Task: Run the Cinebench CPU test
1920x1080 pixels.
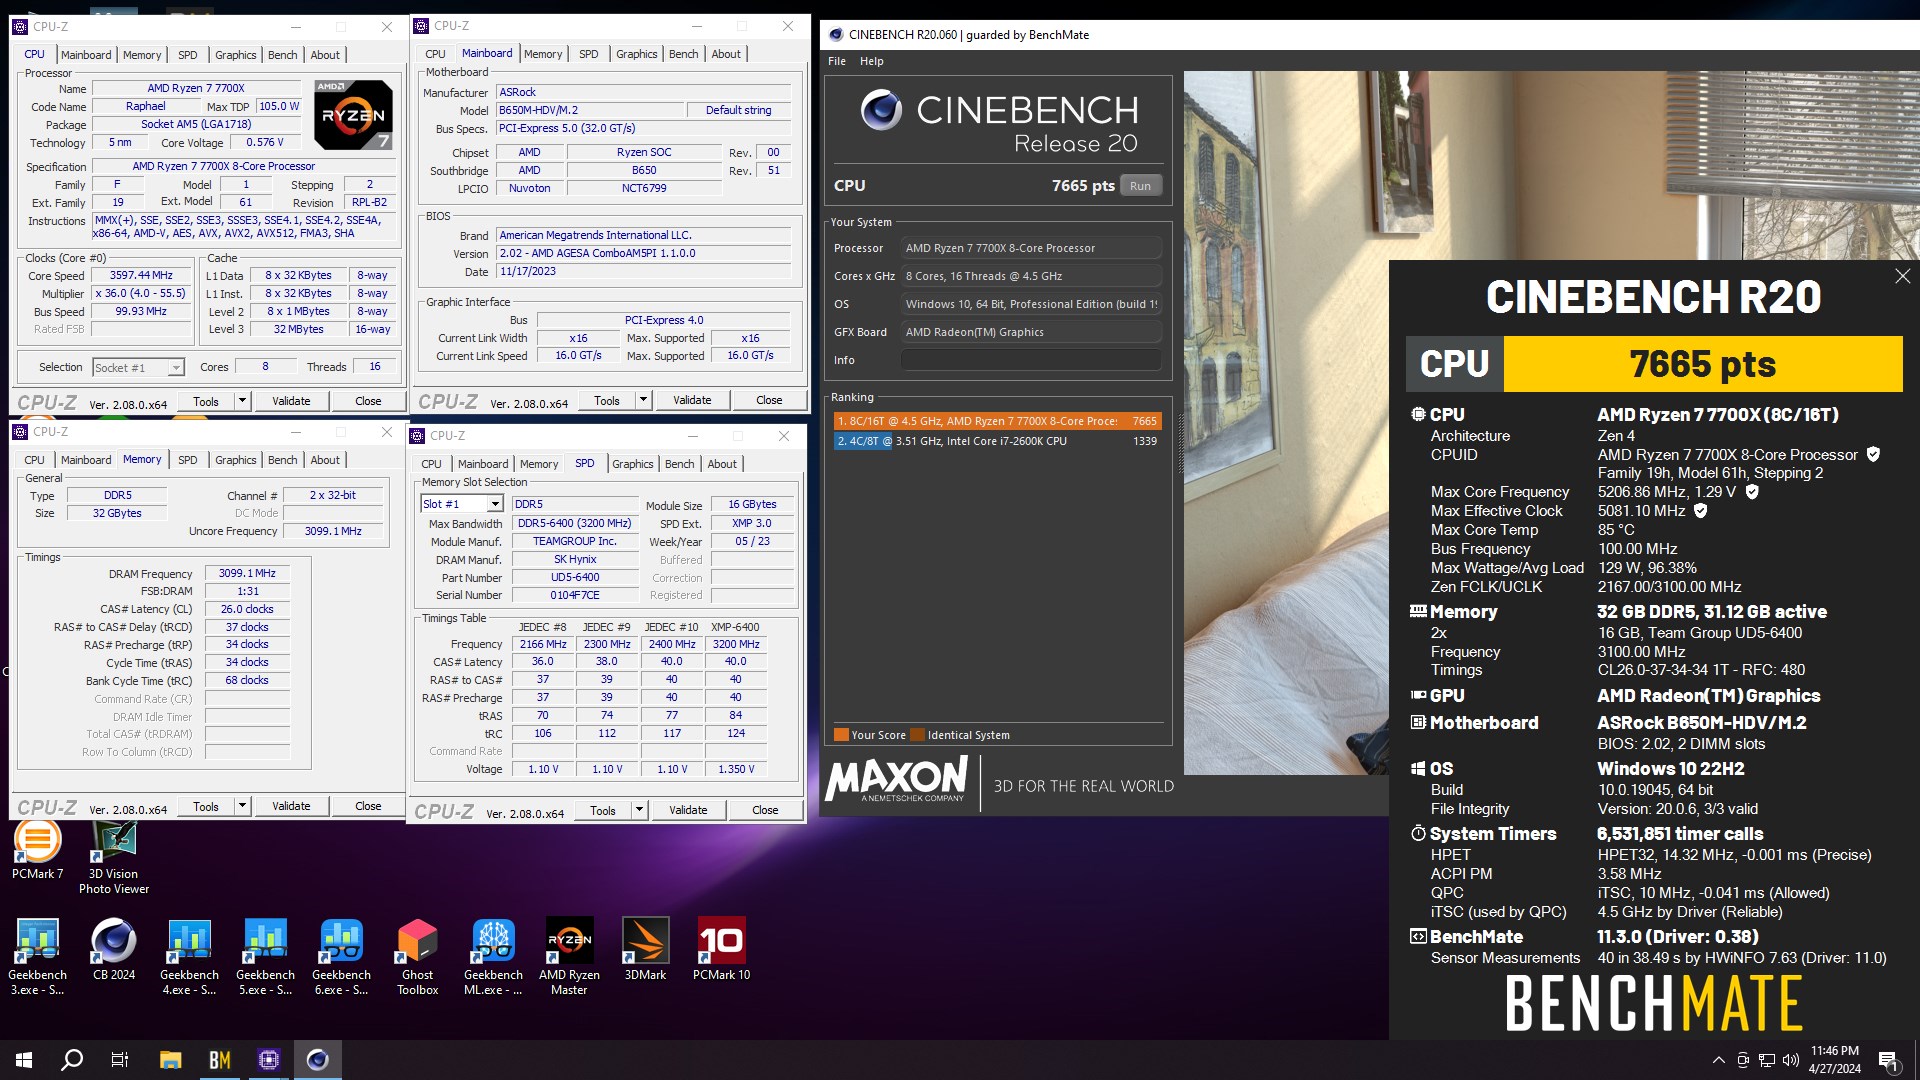Action: coord(1140,186)
